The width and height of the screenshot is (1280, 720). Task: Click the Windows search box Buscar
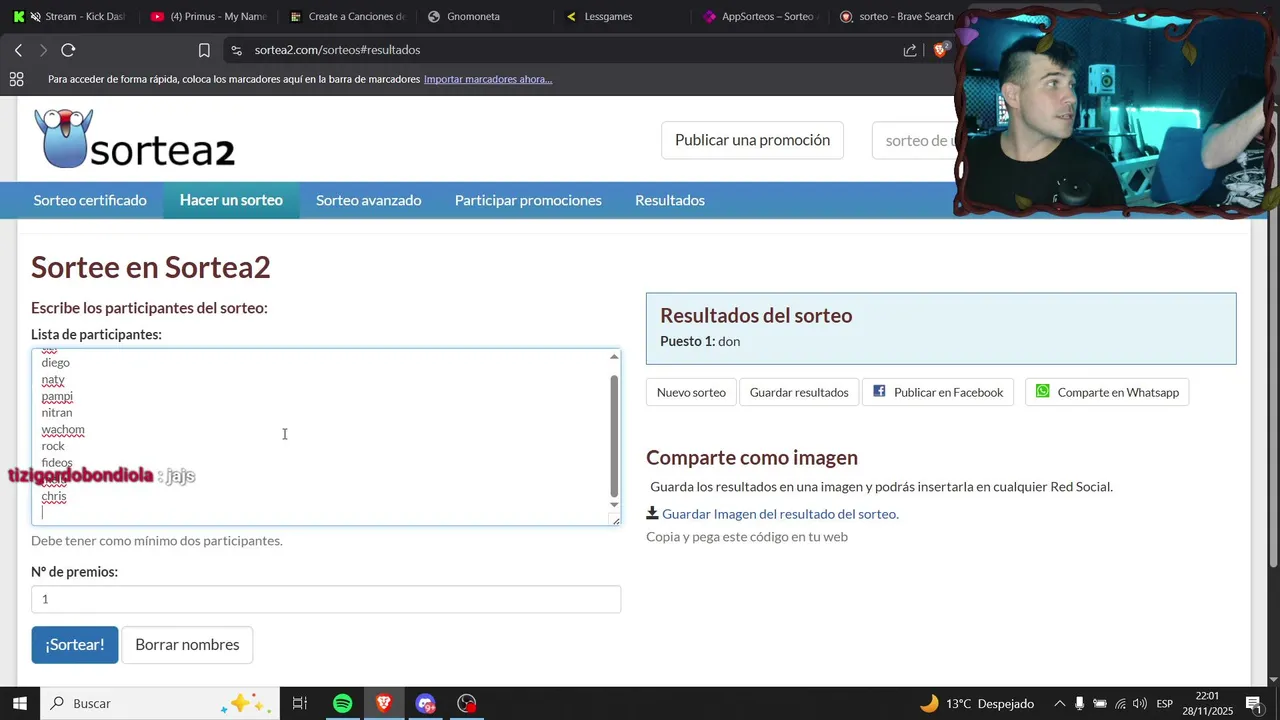click(x=160, y=703)
